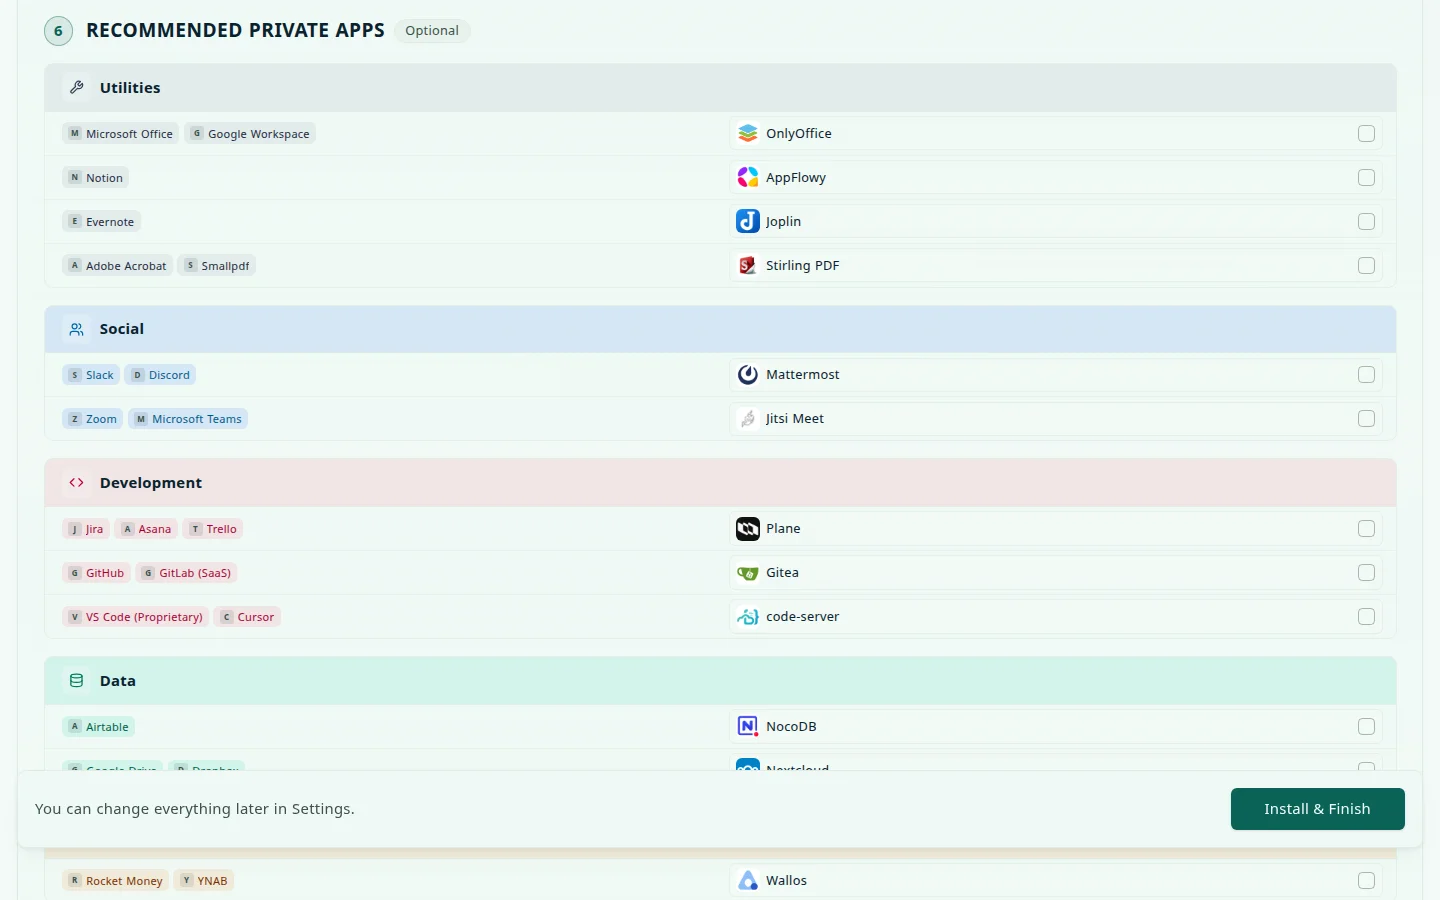Click the Joplin app icon

[x=748, y=221]
